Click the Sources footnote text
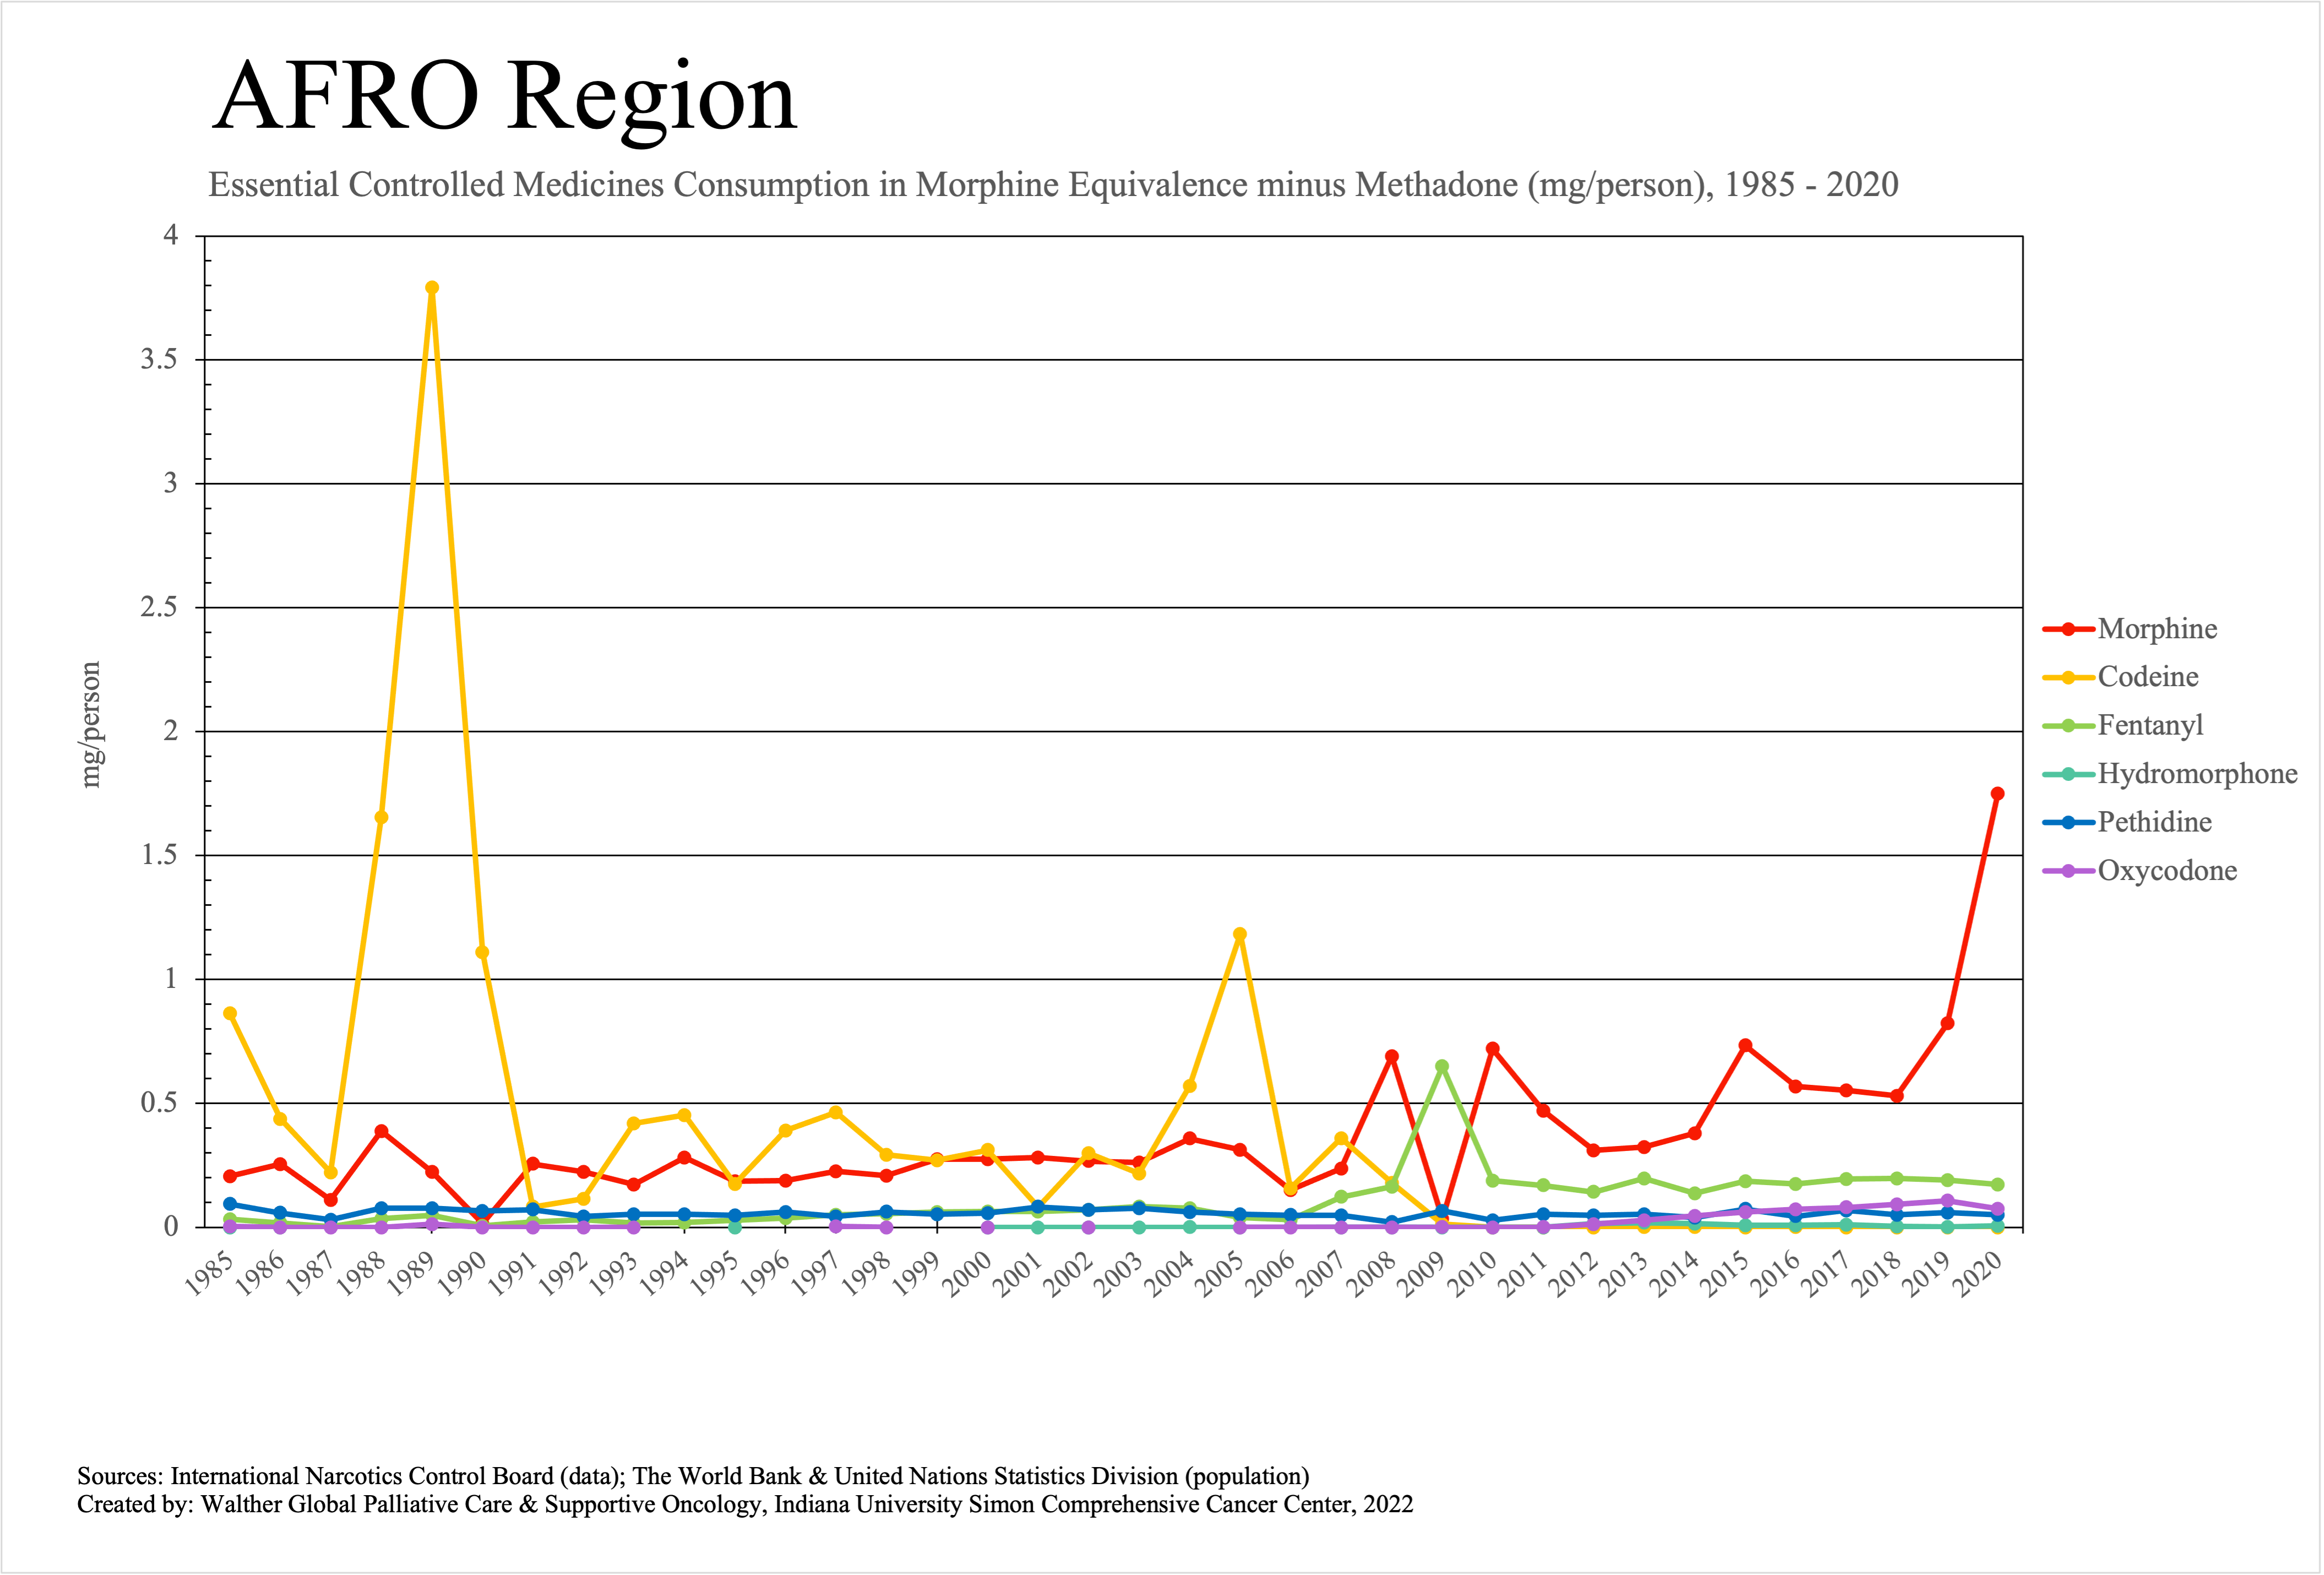The width and height of the screenshot is (2324, 1575). (x=692, y=1476)
